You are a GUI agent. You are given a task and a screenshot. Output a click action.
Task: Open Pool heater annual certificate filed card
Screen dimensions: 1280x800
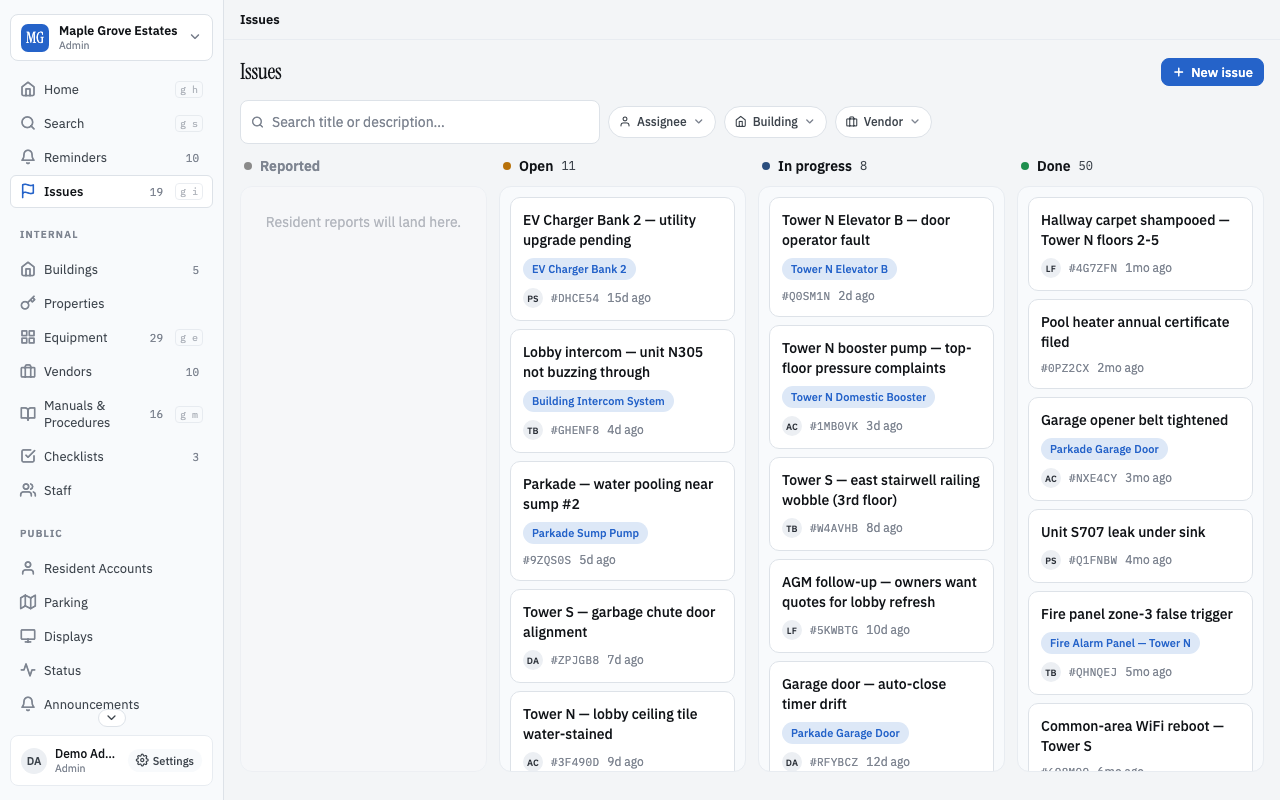tap(1140, 344)
